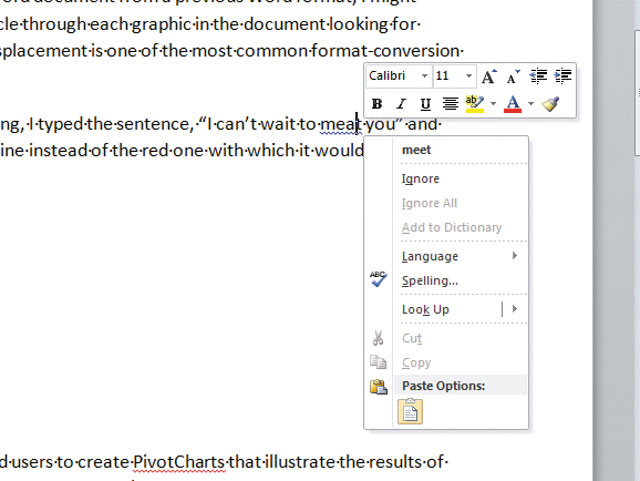
Task: Apply the red font color
Action: coord(513,104)
